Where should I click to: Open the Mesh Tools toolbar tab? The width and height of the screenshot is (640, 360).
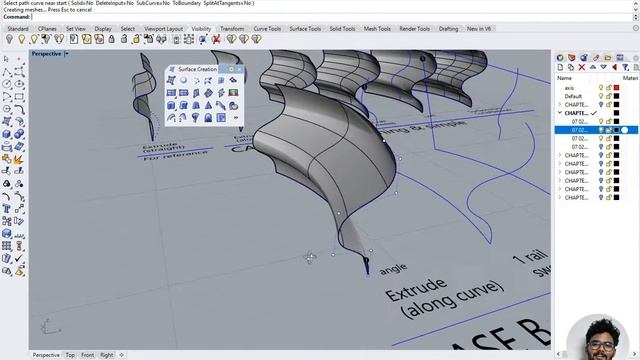[x=377, y=29]
